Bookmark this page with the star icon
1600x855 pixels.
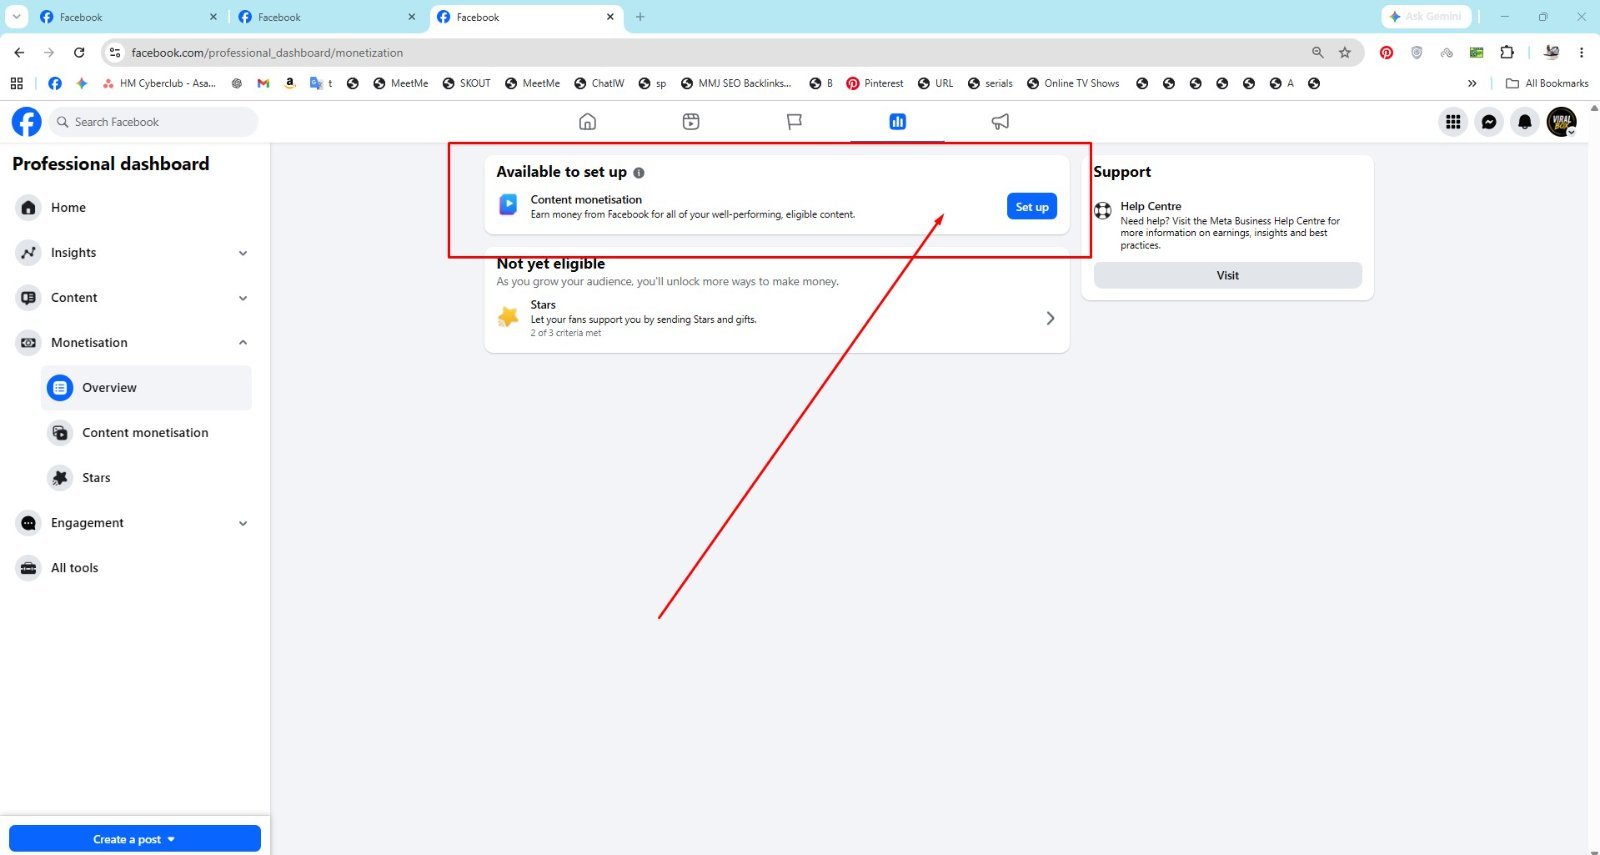click(x=1345, y=52)
